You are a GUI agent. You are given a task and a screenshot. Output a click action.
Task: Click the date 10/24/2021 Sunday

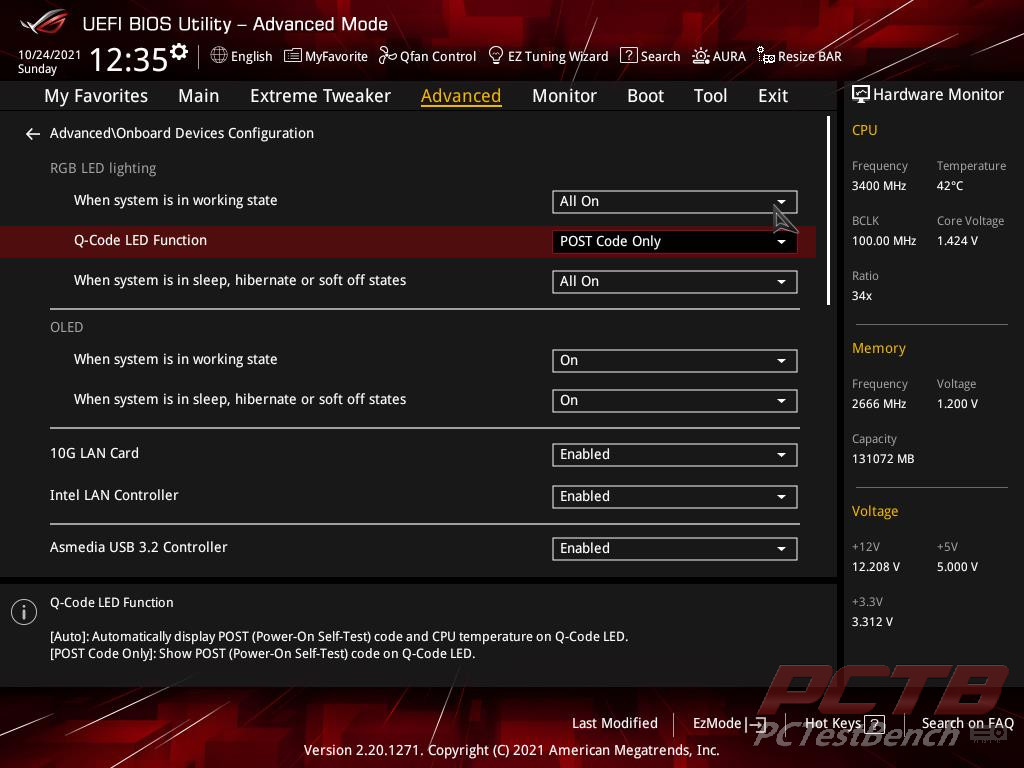pos(49,61)
